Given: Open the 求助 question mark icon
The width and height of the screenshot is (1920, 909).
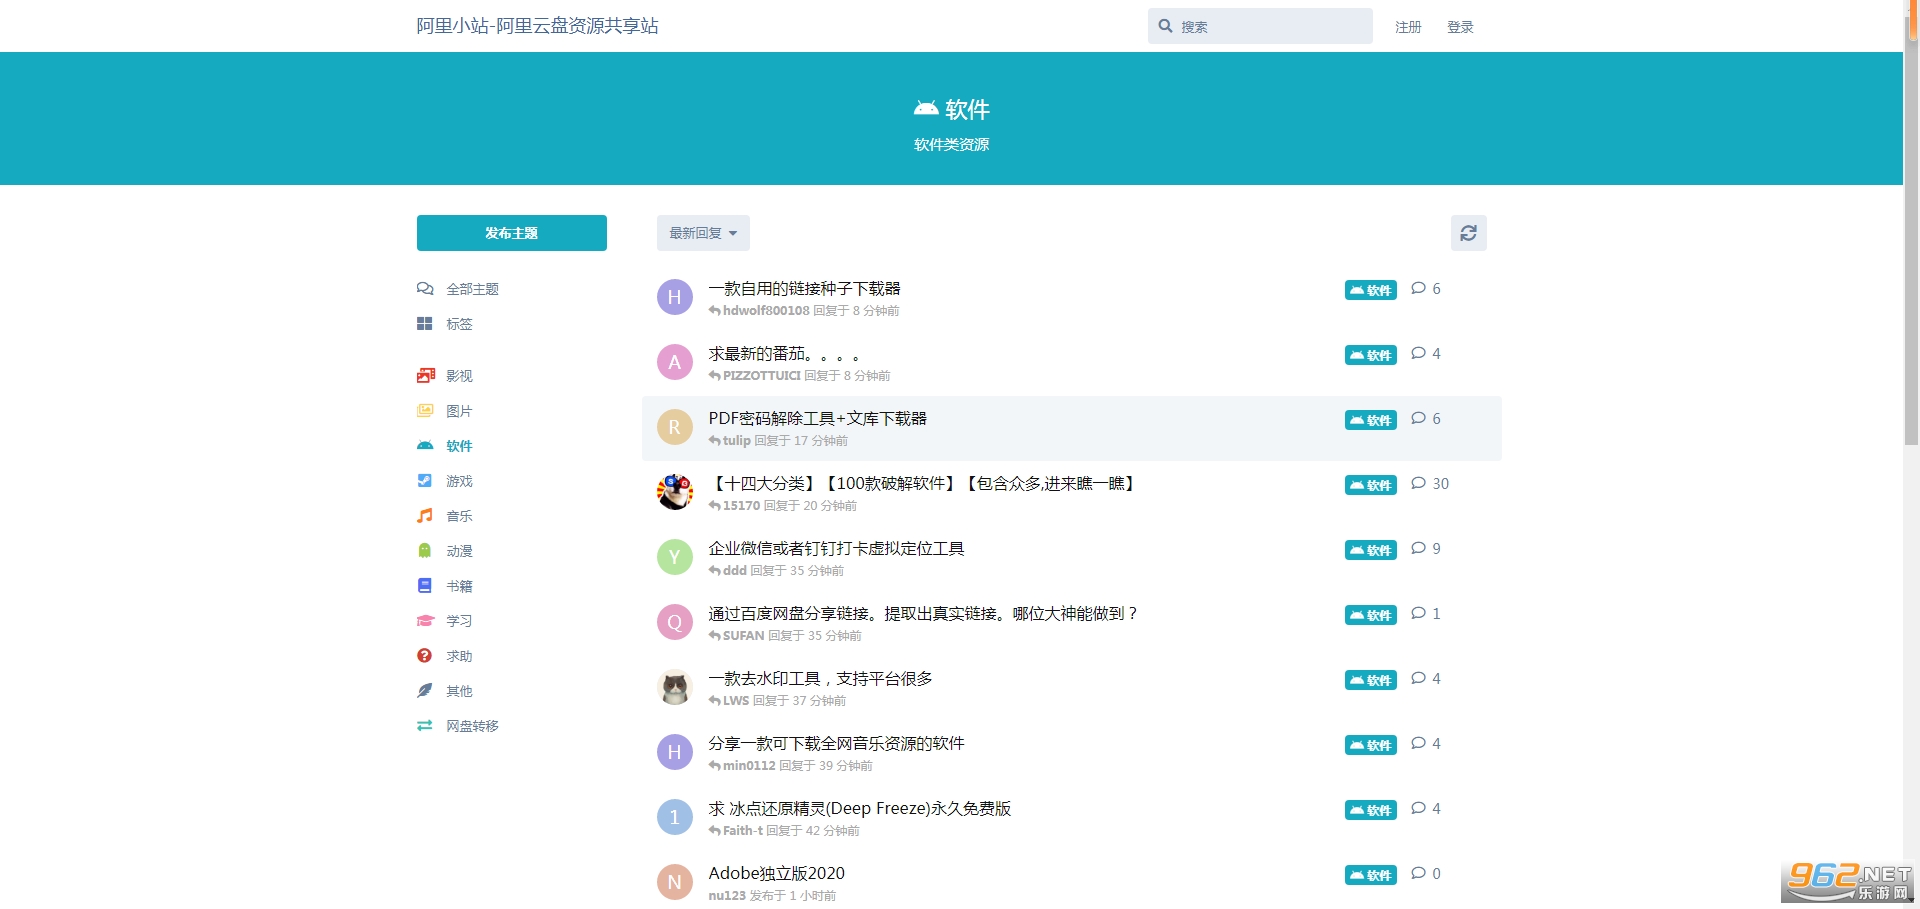Looking at the screenshot, I should tap(425, 656).
